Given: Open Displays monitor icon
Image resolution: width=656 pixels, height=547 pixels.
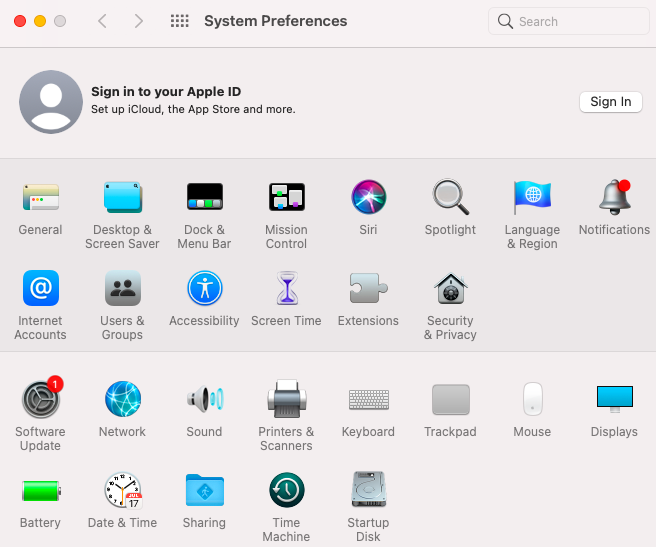Looking at the screenshot, I should pos(615,399).
